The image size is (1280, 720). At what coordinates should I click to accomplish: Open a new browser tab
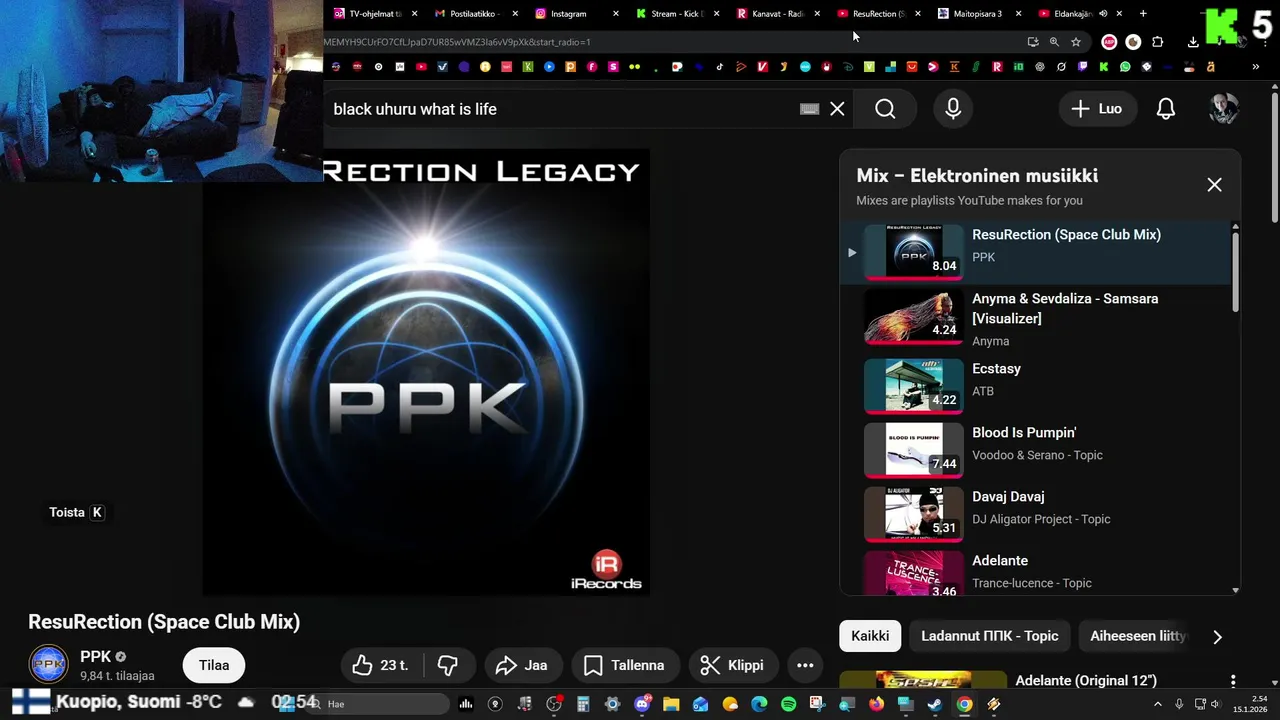[1143, 14]
